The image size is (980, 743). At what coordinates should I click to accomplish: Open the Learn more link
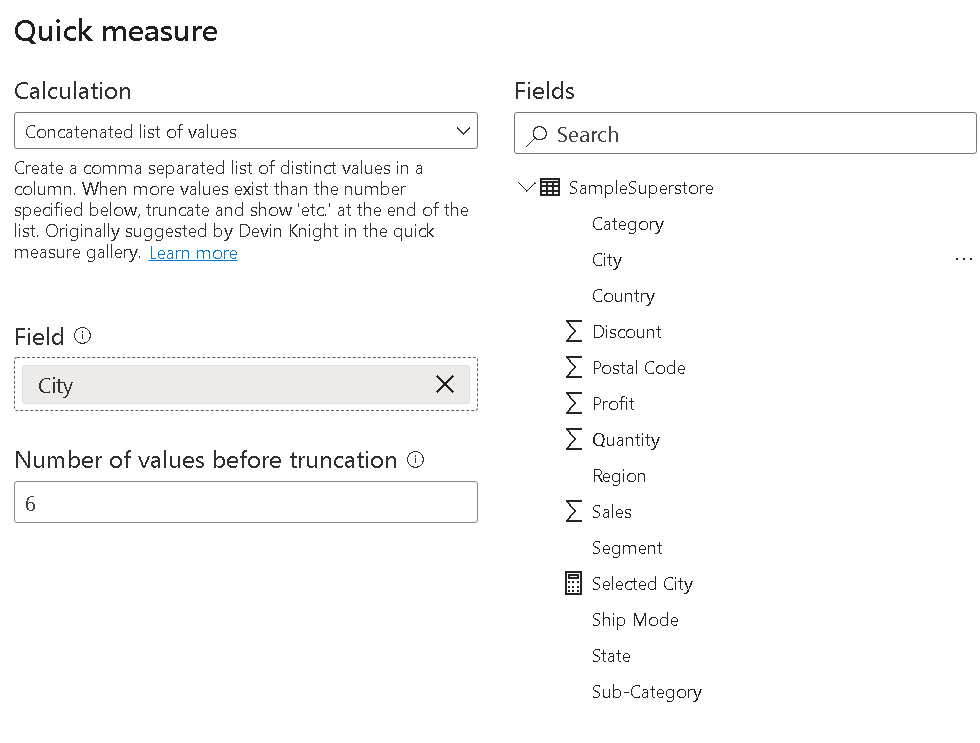193,253
